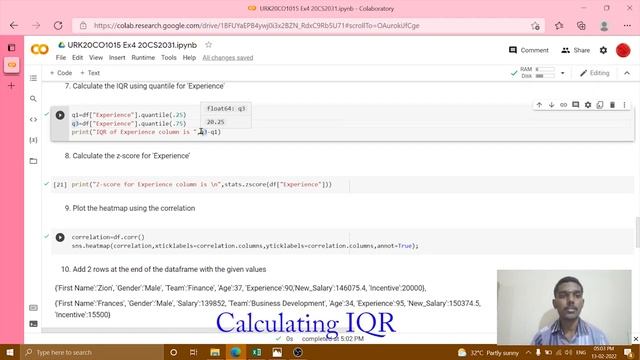Open the code snippets panel icon
Viewport: 640px width, 360px height.
coord(33,120)
